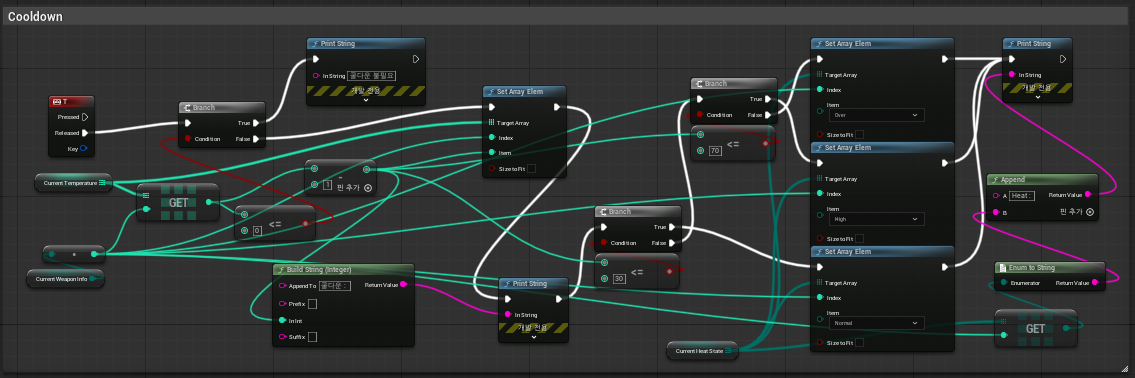Click the Index pin of the High Set Array Elem
The image size is (1135, 378).
[x=819, y=193]
